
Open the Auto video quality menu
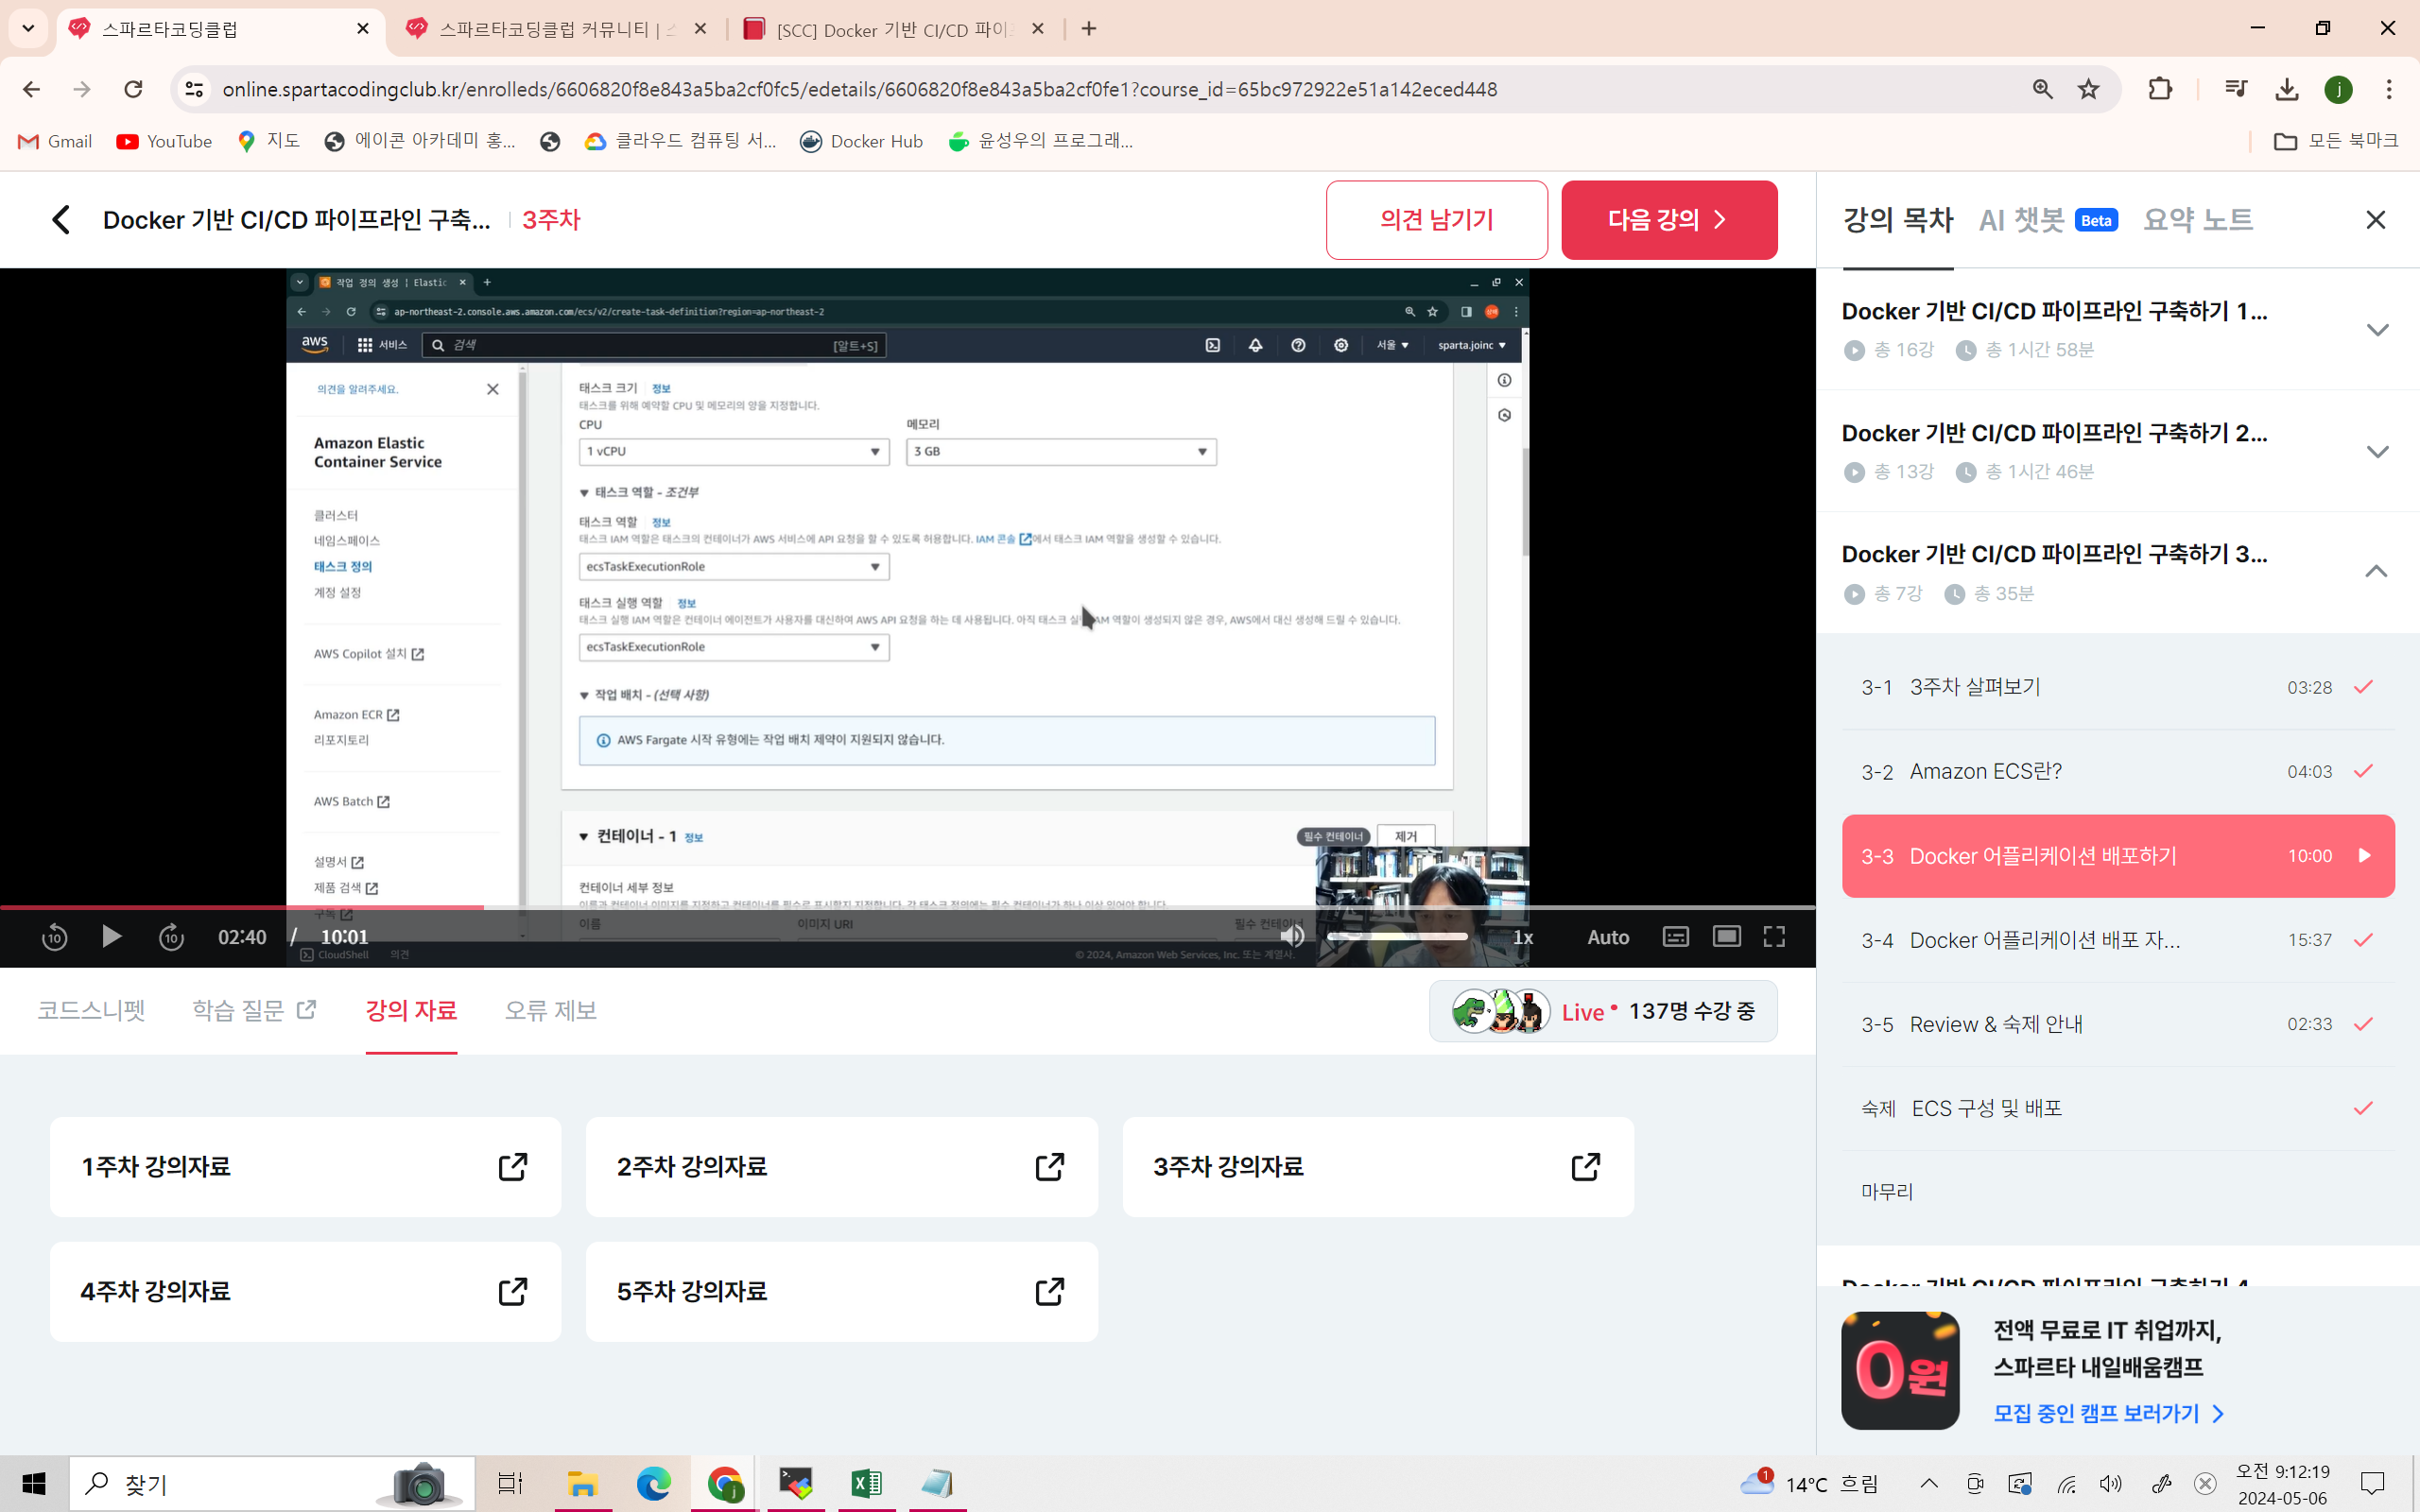[1608, 937]
